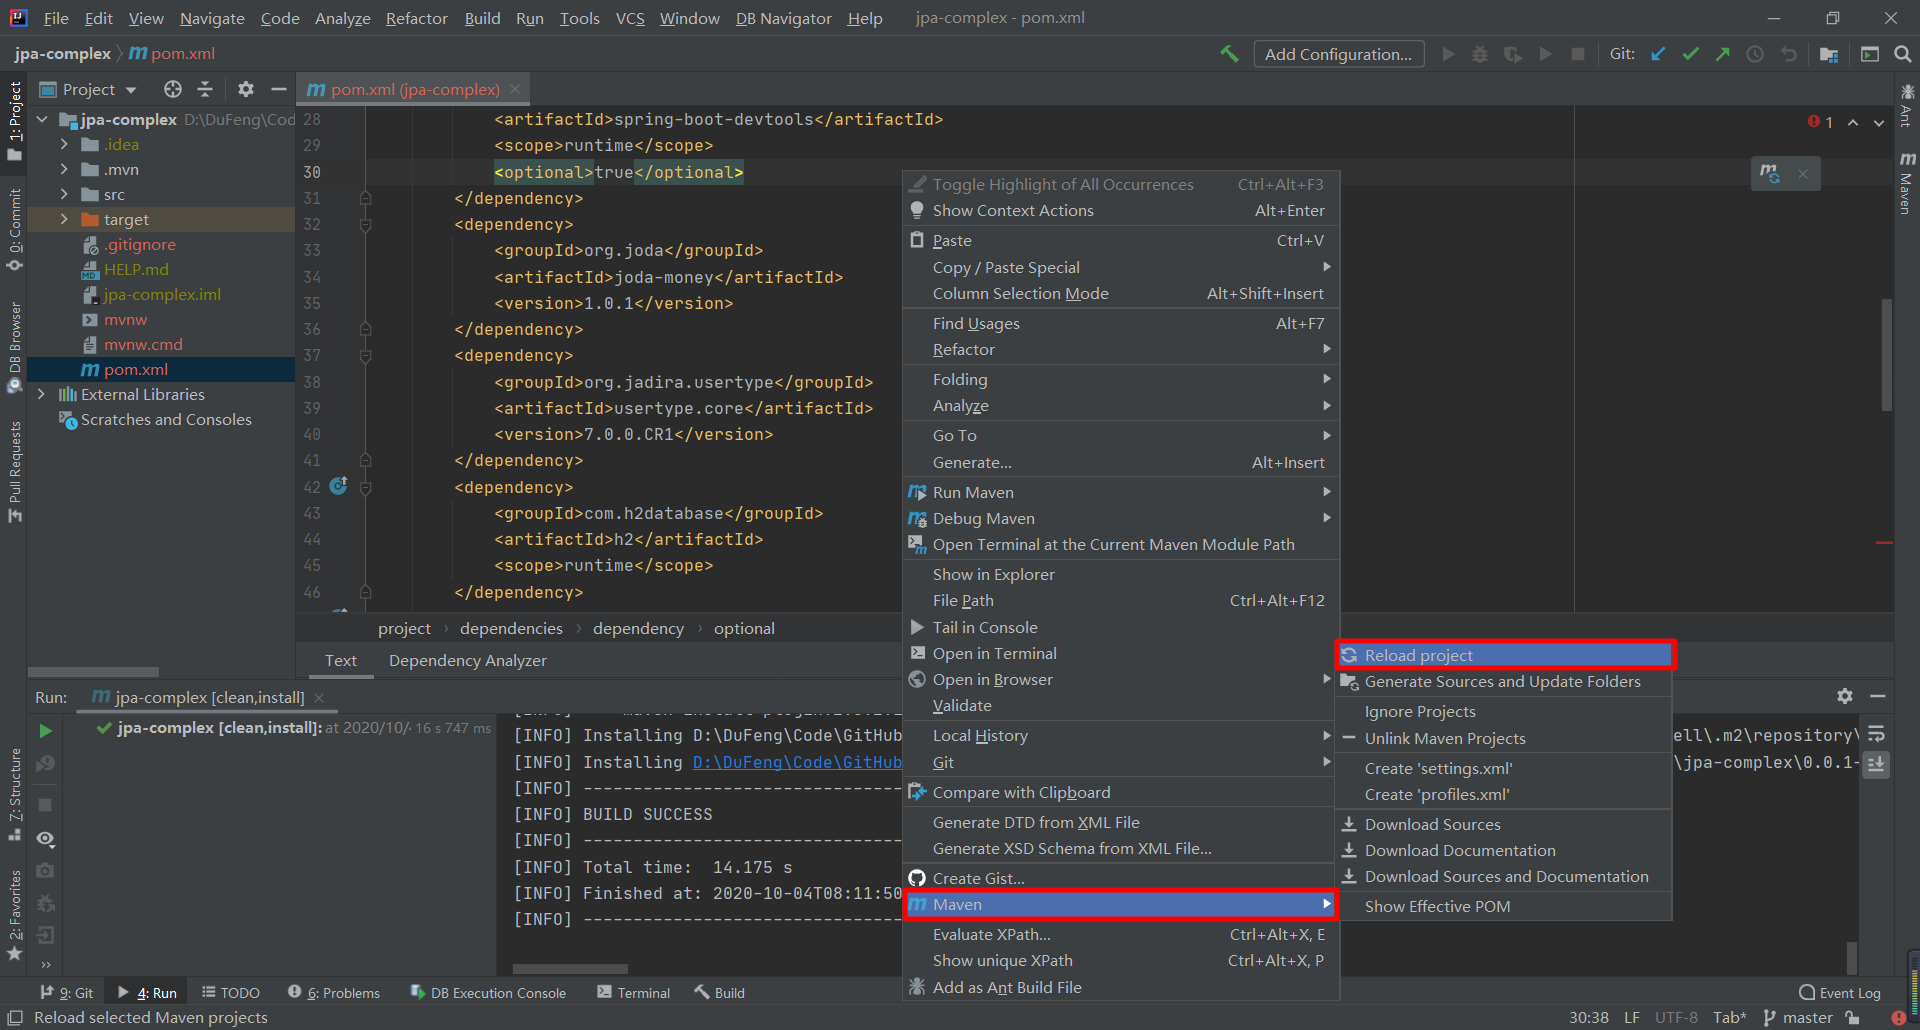This screenshot has width=1920, height=1030.
Task: Open Ant tool window on right strip
Action: click(1907, 106)
